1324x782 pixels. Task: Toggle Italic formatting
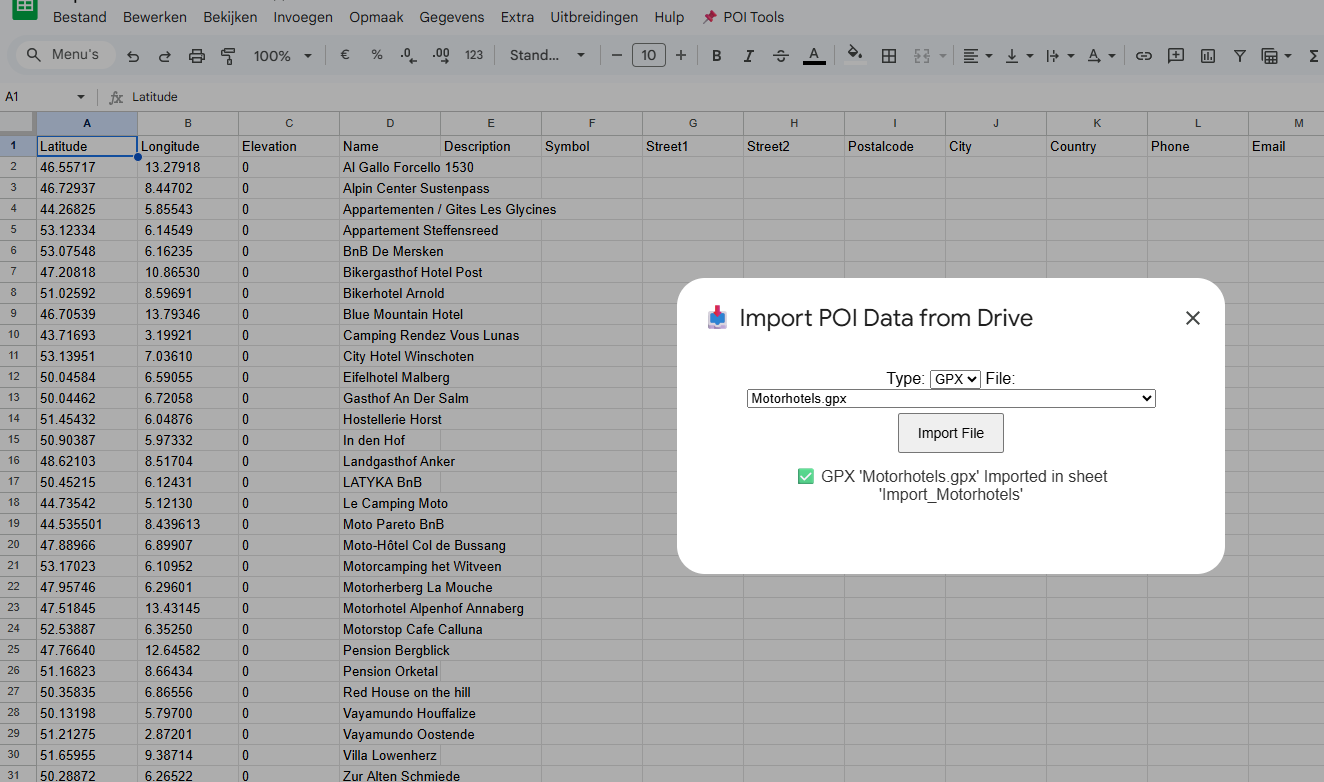(748, 56)
